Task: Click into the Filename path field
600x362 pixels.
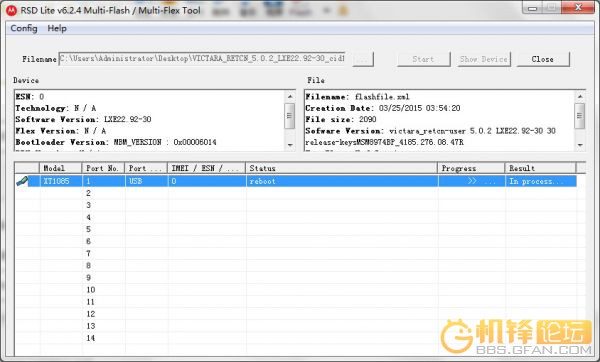Action: pos(202,59)
